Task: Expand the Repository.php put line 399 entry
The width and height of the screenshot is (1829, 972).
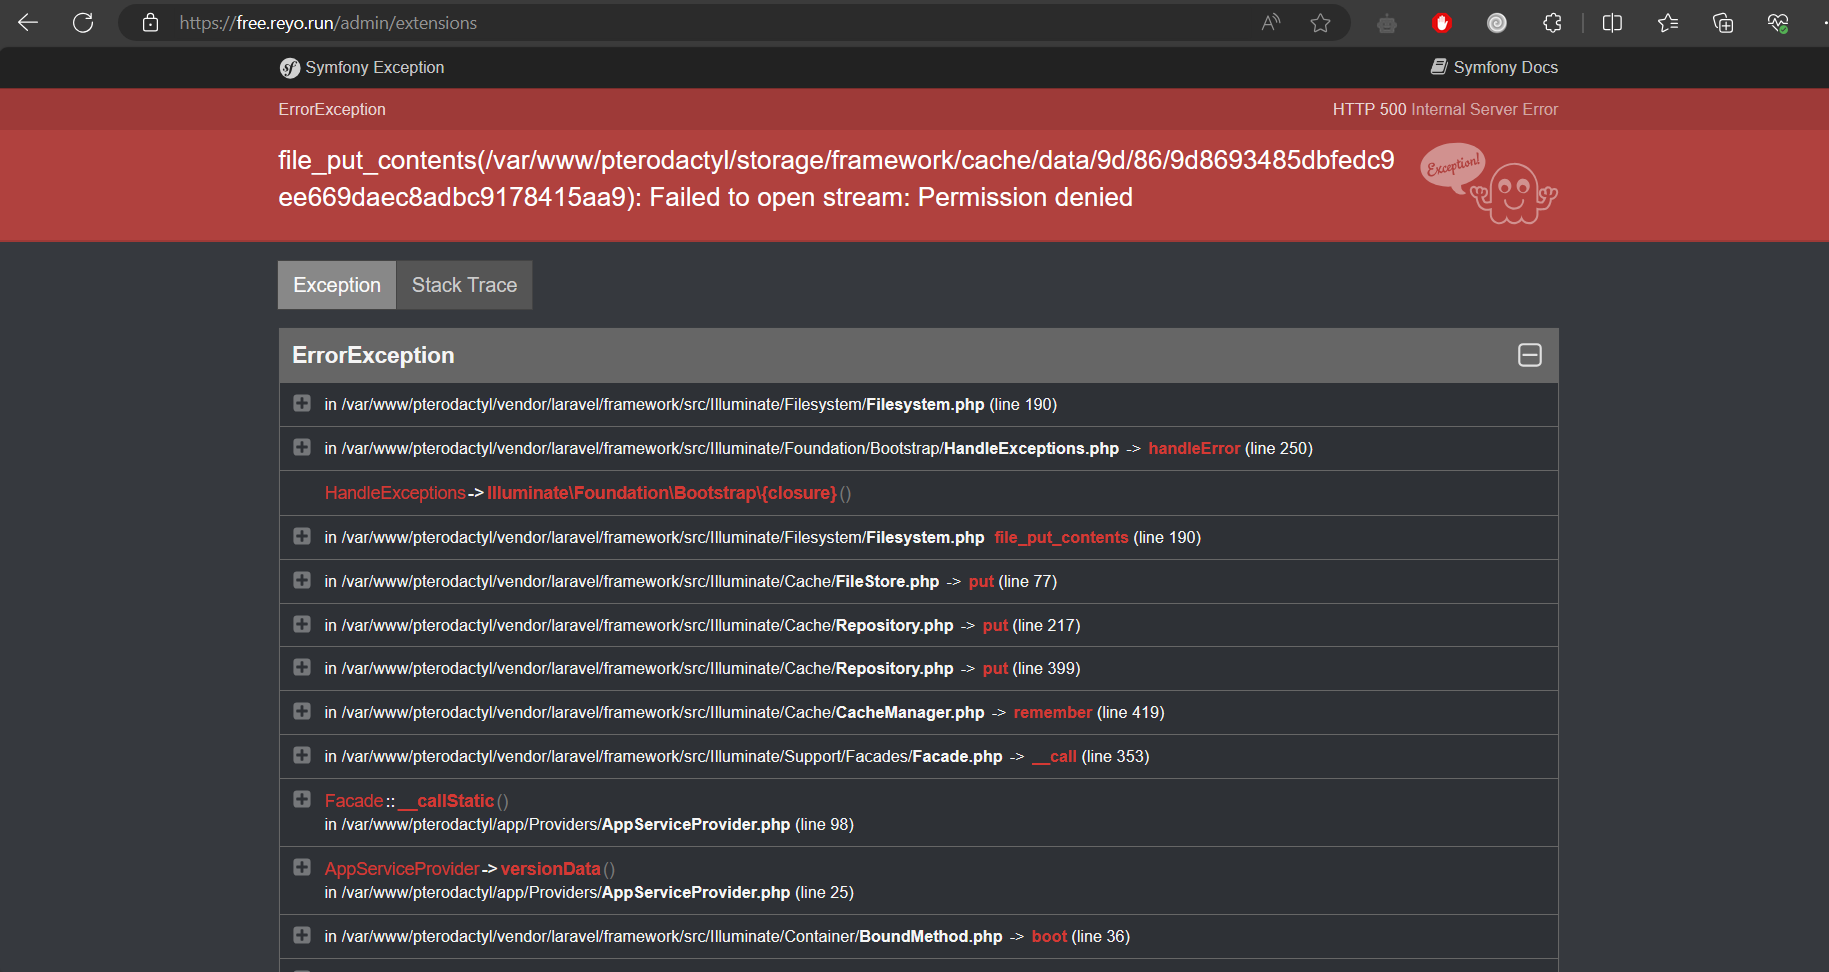Action: coord(301,667)
